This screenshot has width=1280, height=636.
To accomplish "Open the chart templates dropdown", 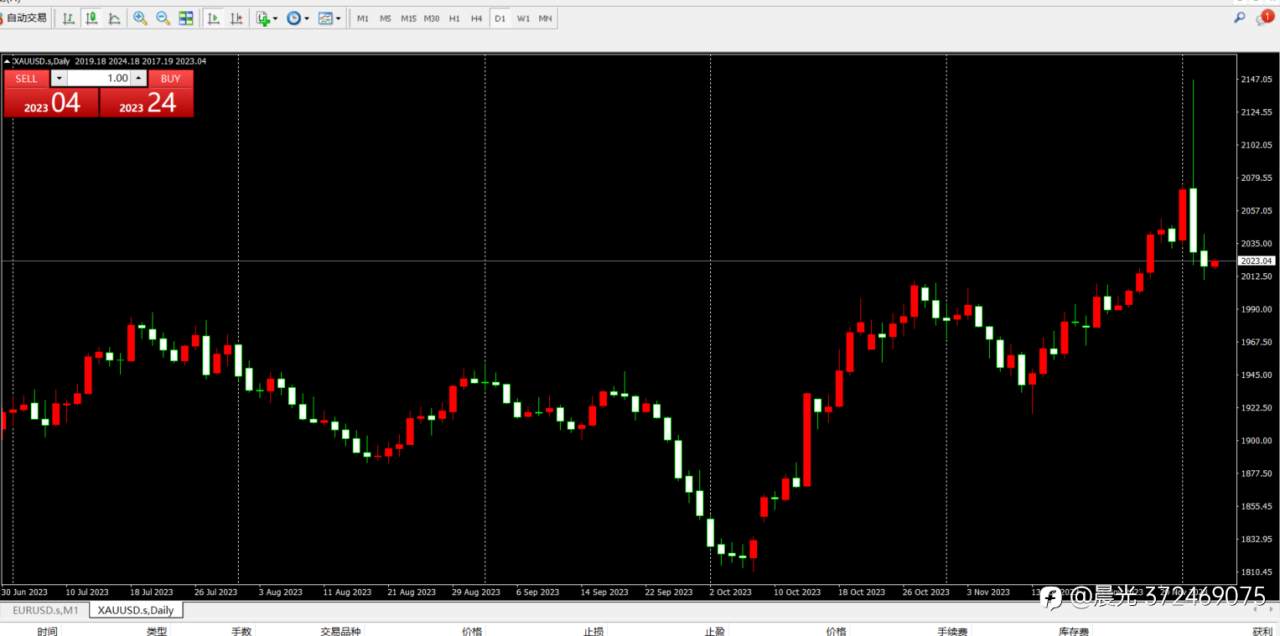I will coord(329,18).
